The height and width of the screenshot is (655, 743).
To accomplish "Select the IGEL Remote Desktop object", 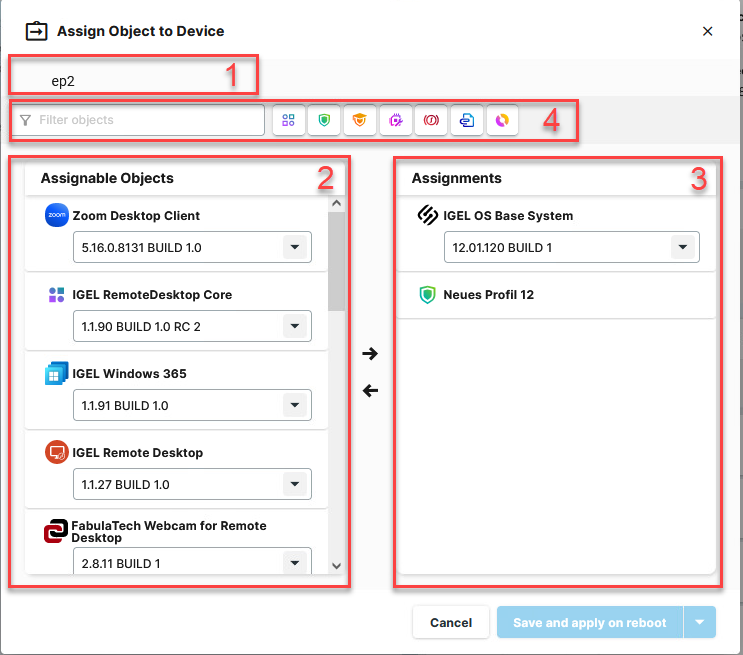I will point(137,453).
